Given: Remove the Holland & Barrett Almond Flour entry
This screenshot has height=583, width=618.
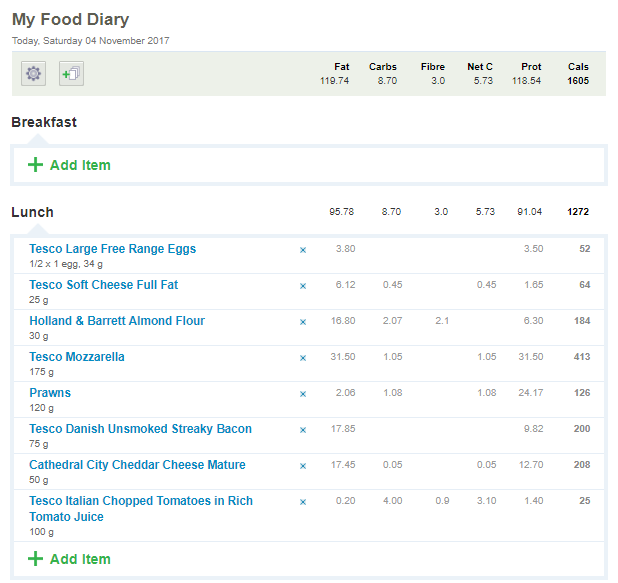Looking at the screenshot, I should (303, 321).
